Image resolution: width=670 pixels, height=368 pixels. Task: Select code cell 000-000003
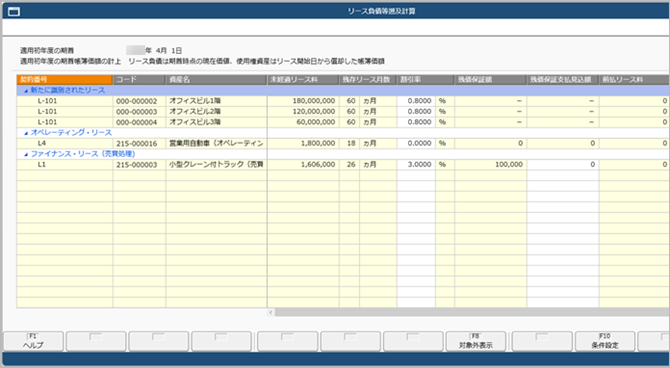coord(139,112)
